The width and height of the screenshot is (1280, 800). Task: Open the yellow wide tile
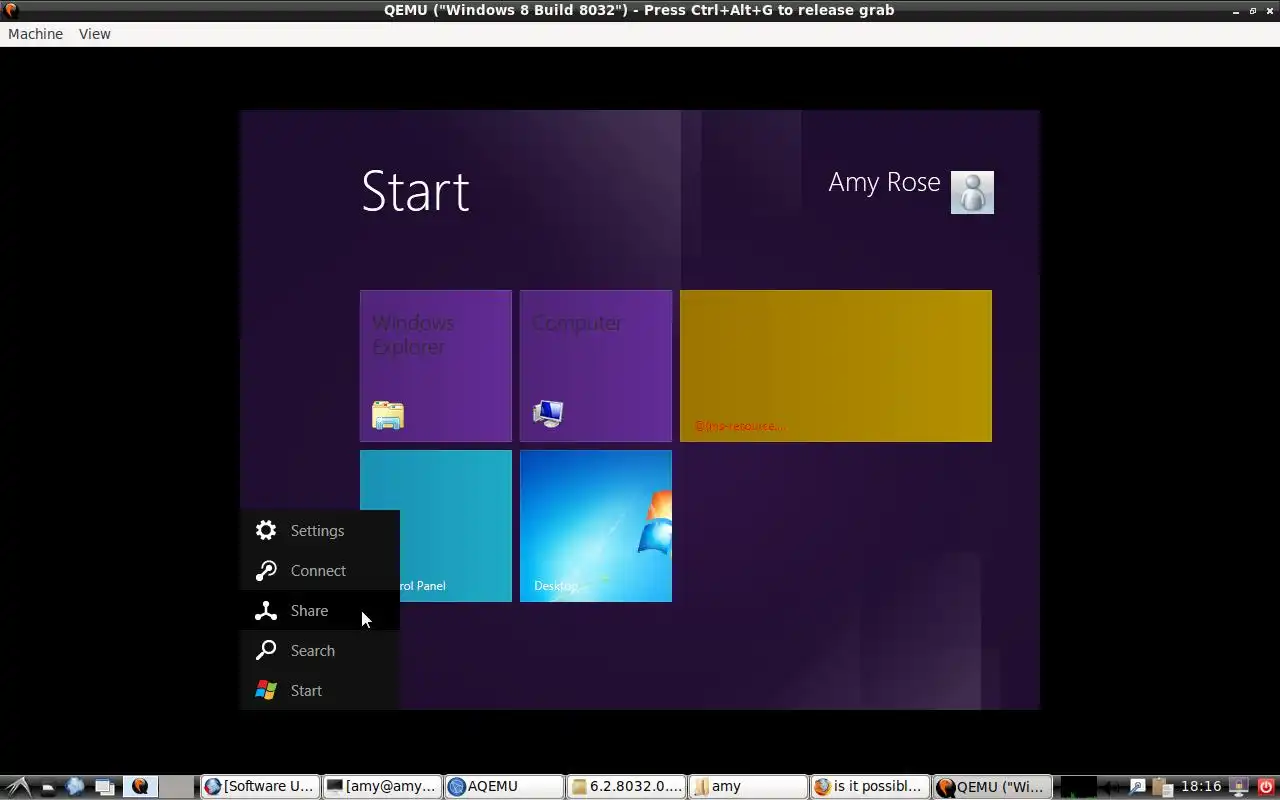point(836,366)
